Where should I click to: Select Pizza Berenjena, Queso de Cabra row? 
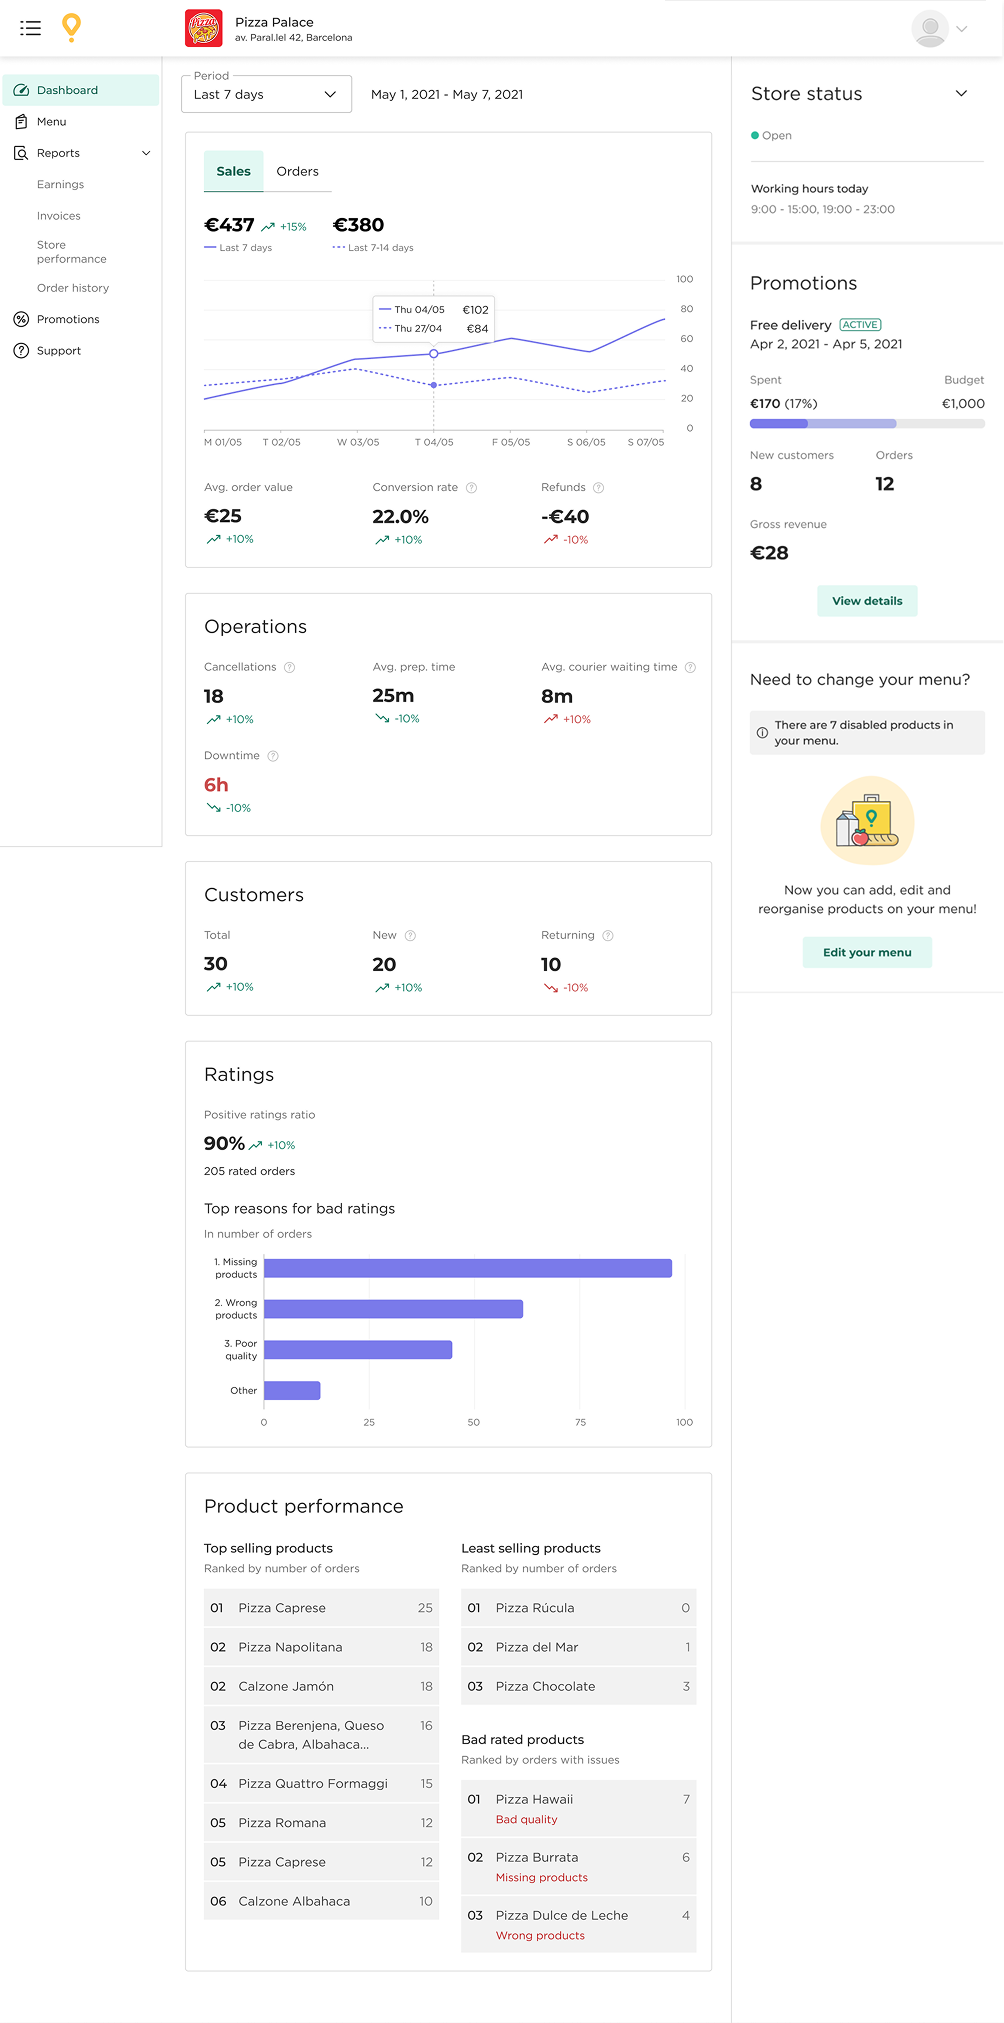coord(321,1735)
